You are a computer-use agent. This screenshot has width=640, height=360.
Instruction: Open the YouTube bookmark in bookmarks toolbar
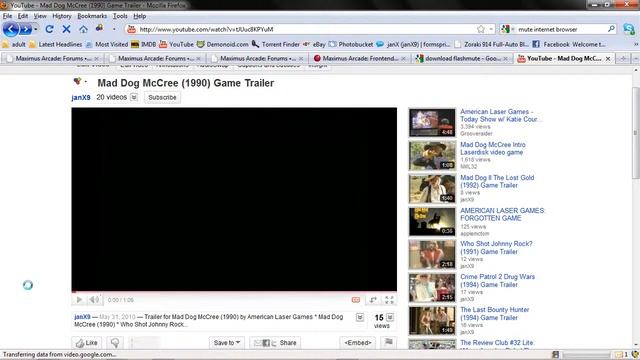click(176, 44)
